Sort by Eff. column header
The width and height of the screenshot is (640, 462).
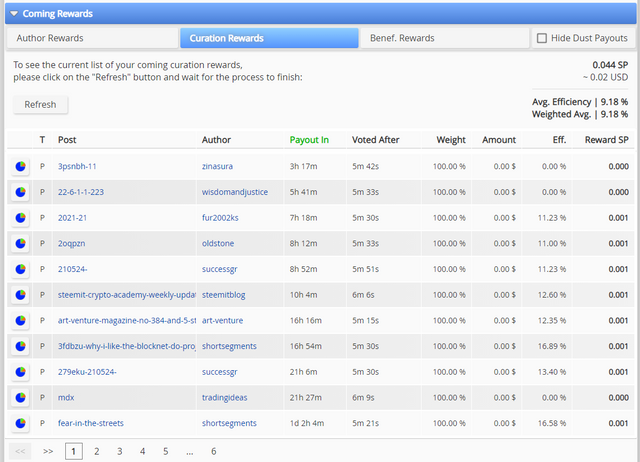[559, 140]
